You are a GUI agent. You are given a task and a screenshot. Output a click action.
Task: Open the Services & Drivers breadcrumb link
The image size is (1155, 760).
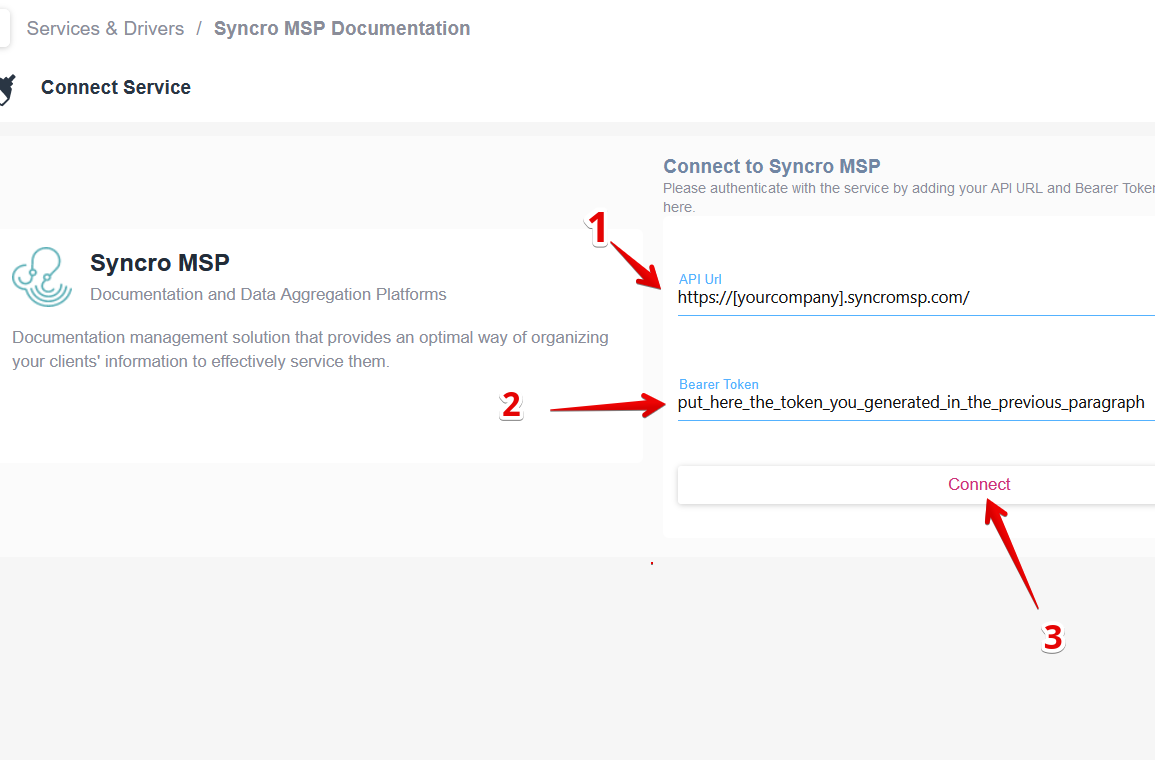(x=105, y=29)
